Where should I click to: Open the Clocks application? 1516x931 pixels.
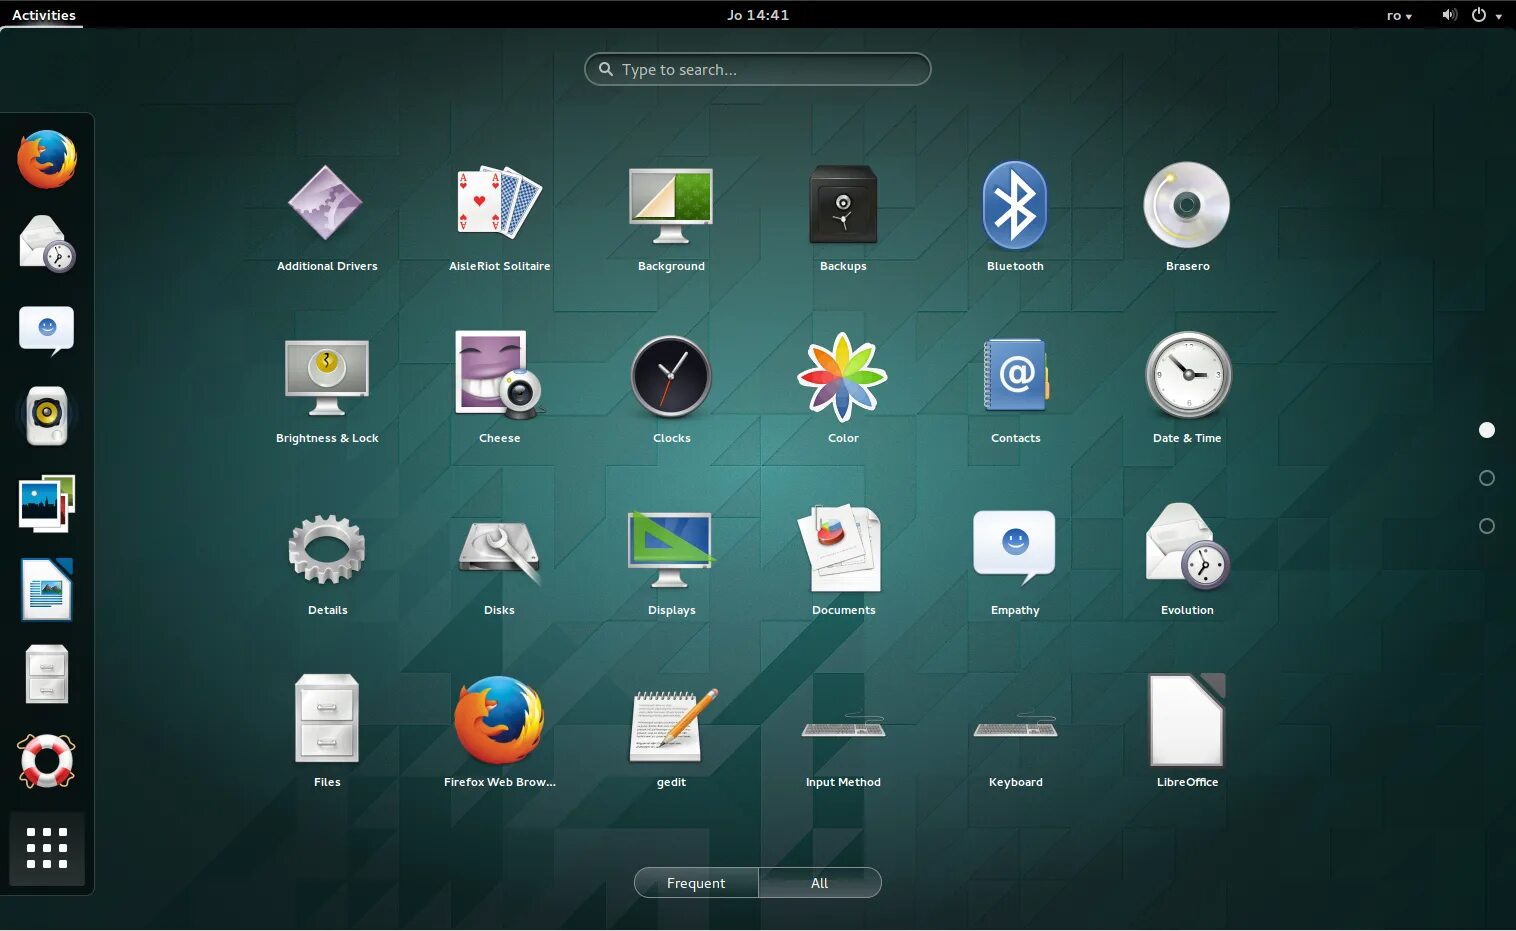coord(671,376)
